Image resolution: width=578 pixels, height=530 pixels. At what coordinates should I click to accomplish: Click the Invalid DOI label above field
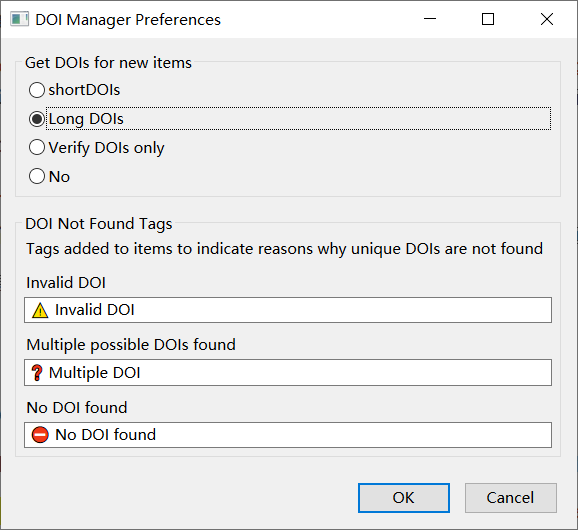click(x=66, y=283)
